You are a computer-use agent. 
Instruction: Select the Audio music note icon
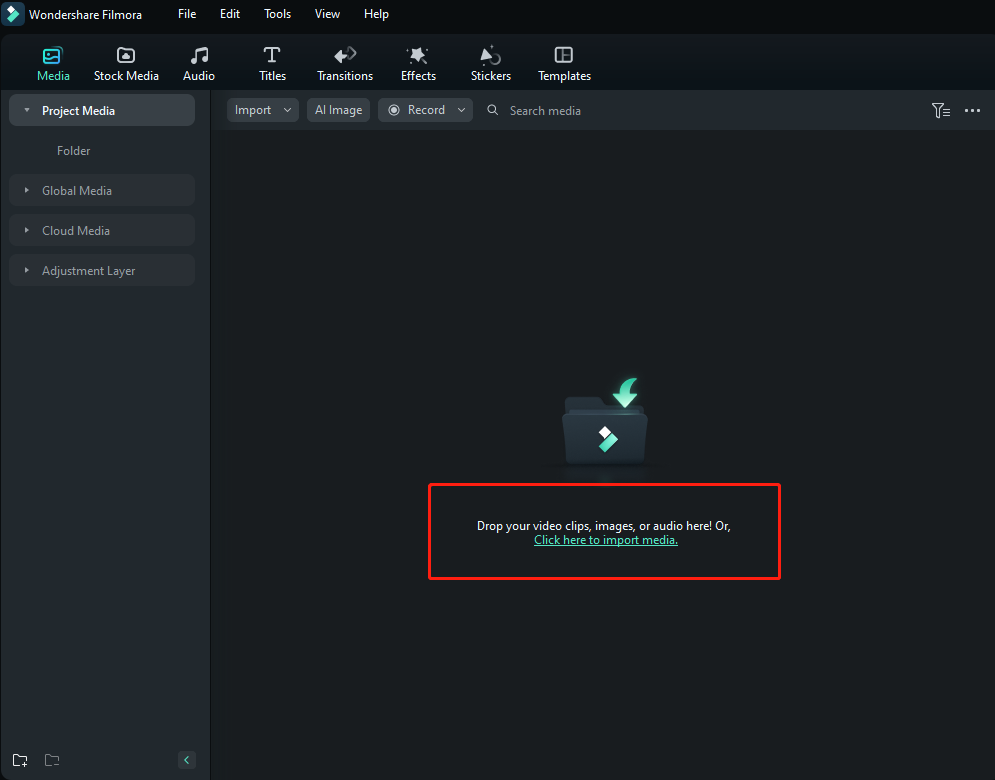click(x=199, y=56)
